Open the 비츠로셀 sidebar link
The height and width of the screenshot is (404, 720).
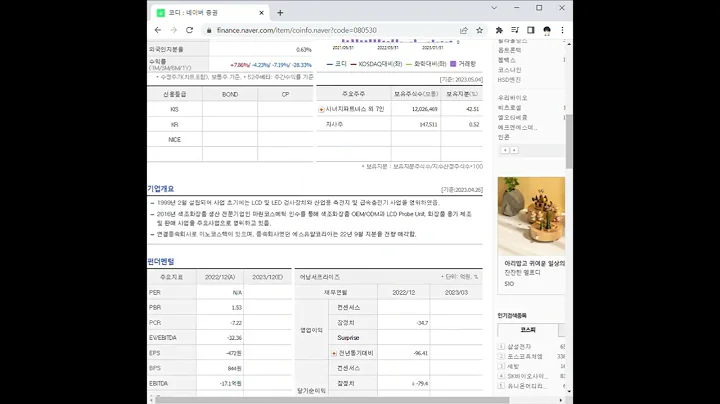[510, 108]
